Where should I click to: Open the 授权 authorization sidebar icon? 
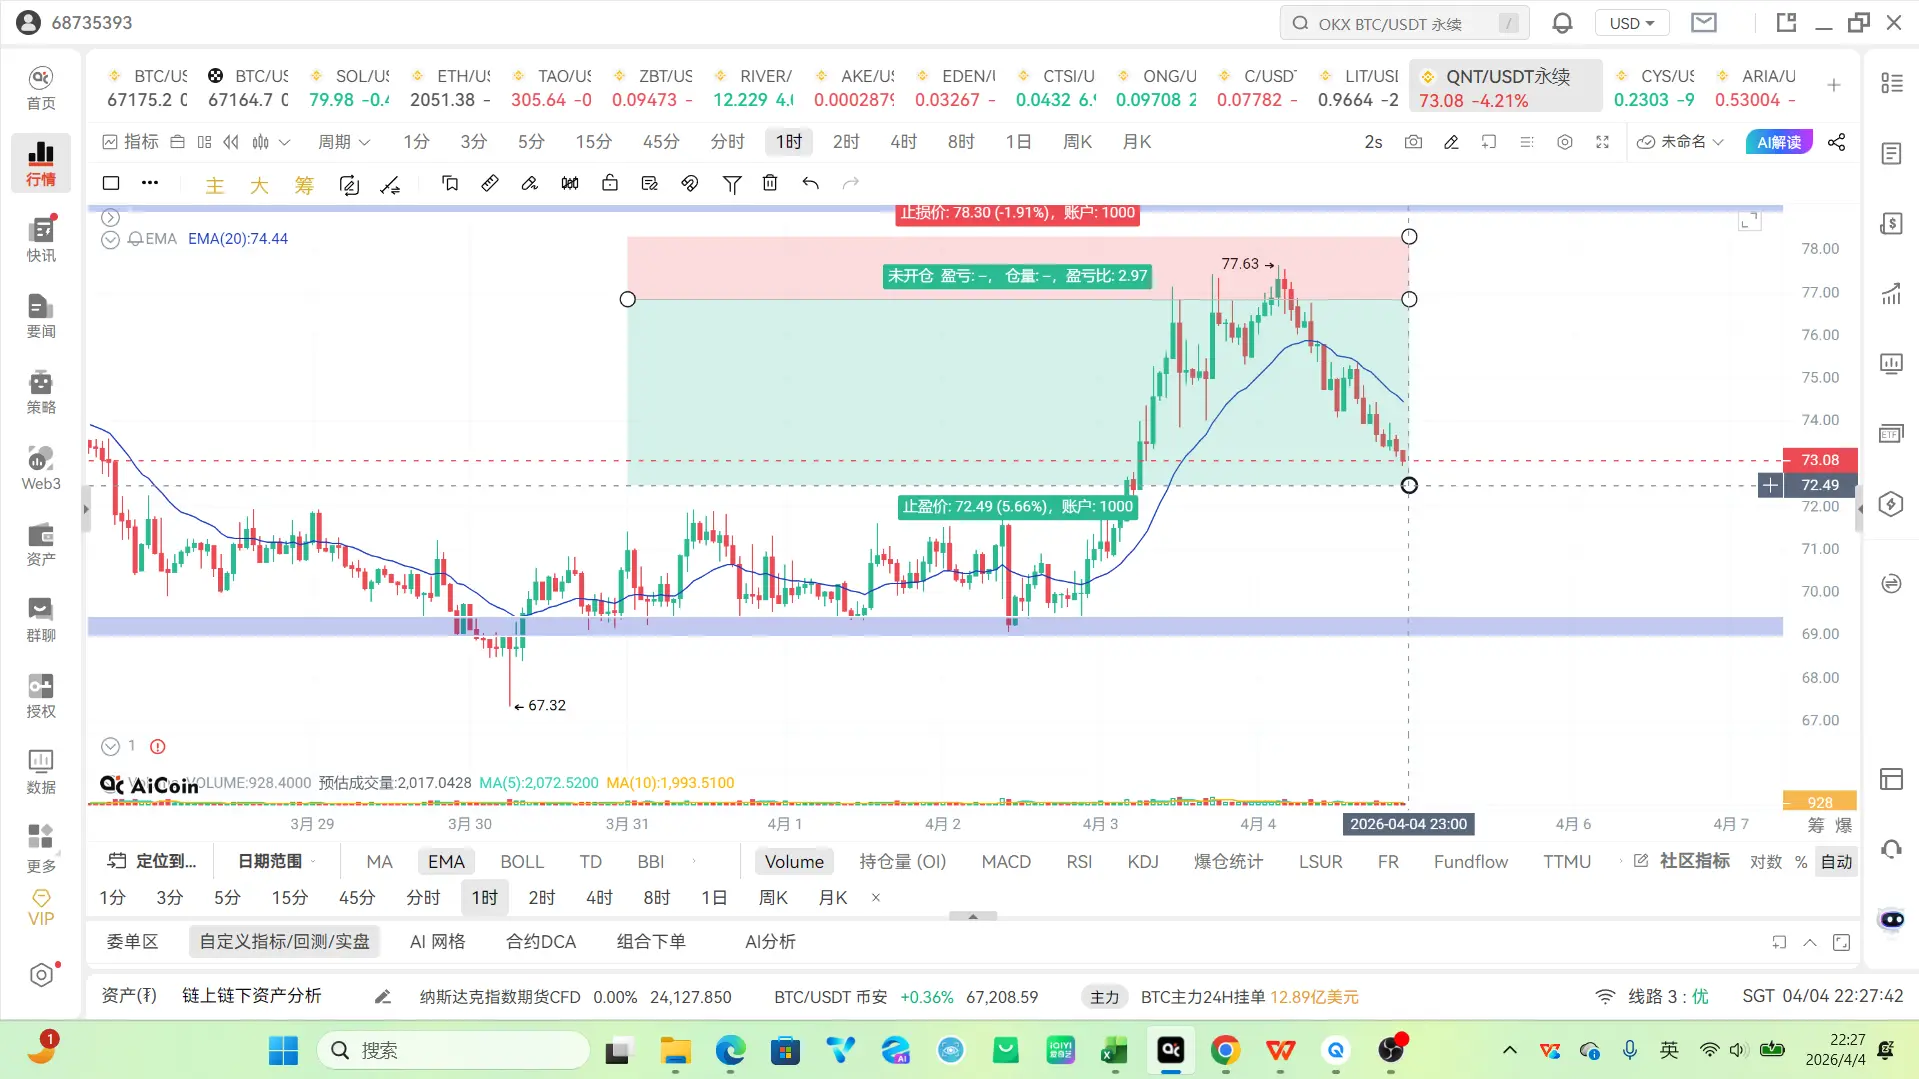[41, 695]
